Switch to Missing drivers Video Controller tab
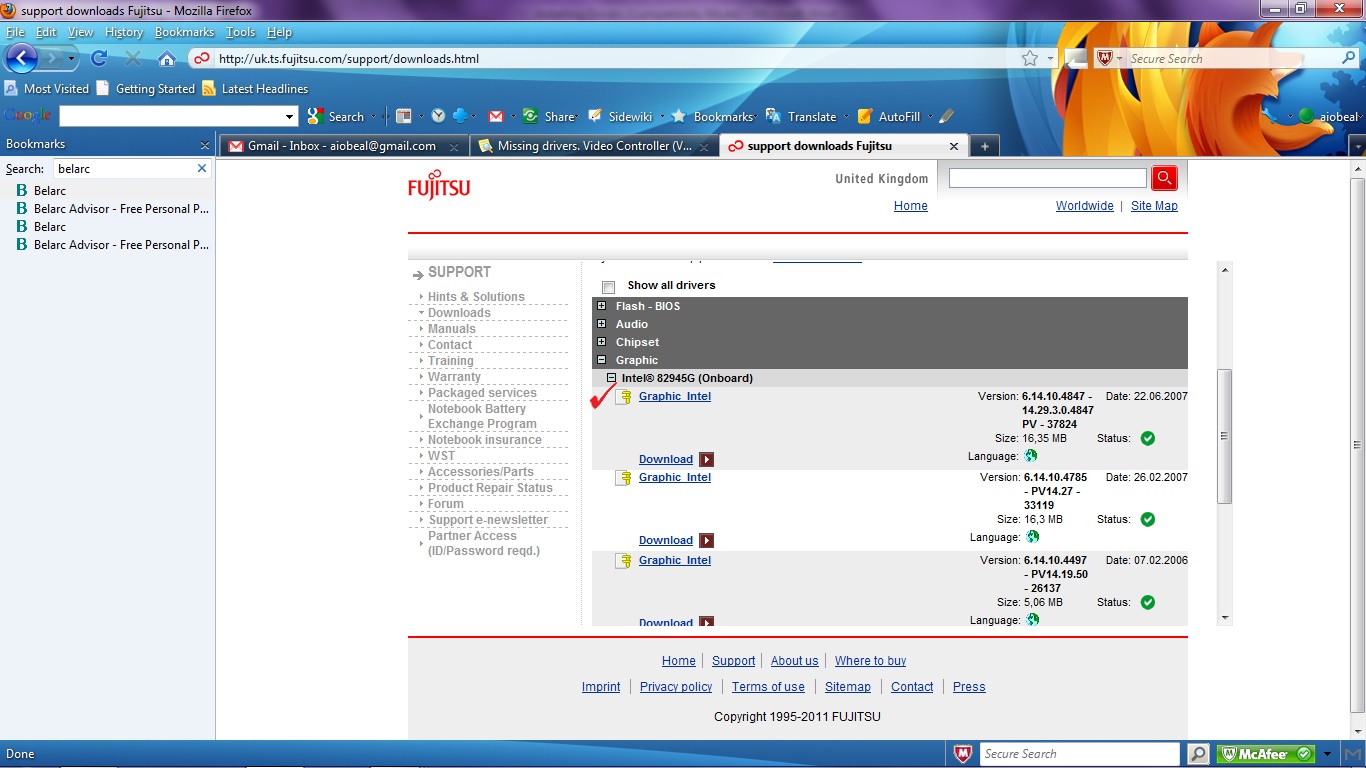This screenshot has width=1366, height=768. [x=594, y=146]
